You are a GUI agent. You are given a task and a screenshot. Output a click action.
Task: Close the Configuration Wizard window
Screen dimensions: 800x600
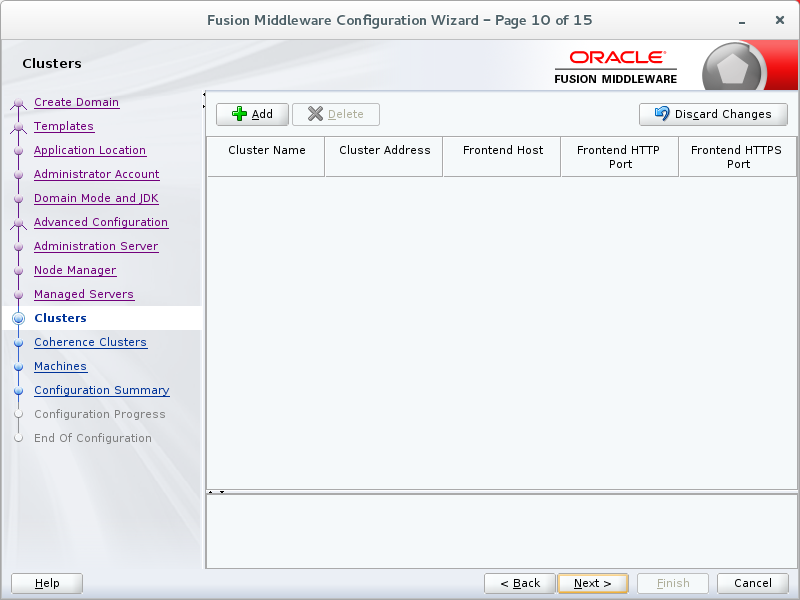780,20
